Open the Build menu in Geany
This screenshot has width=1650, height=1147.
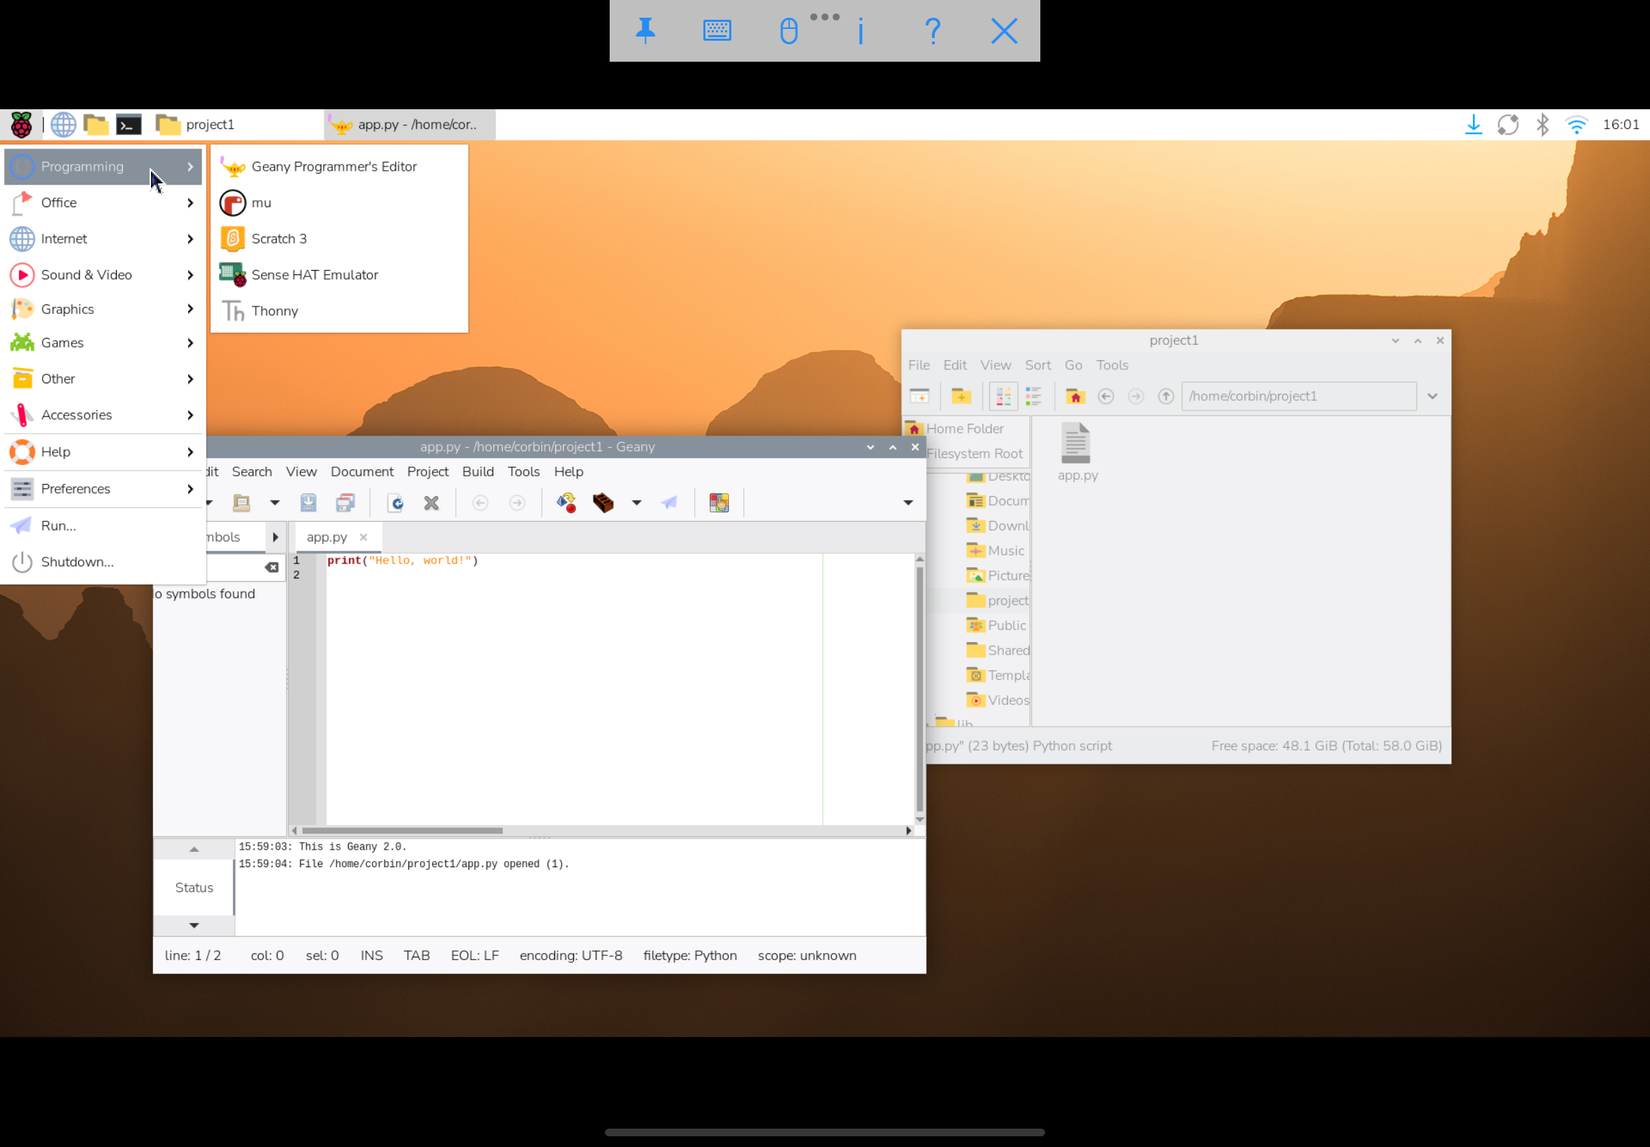pos(477,472)
